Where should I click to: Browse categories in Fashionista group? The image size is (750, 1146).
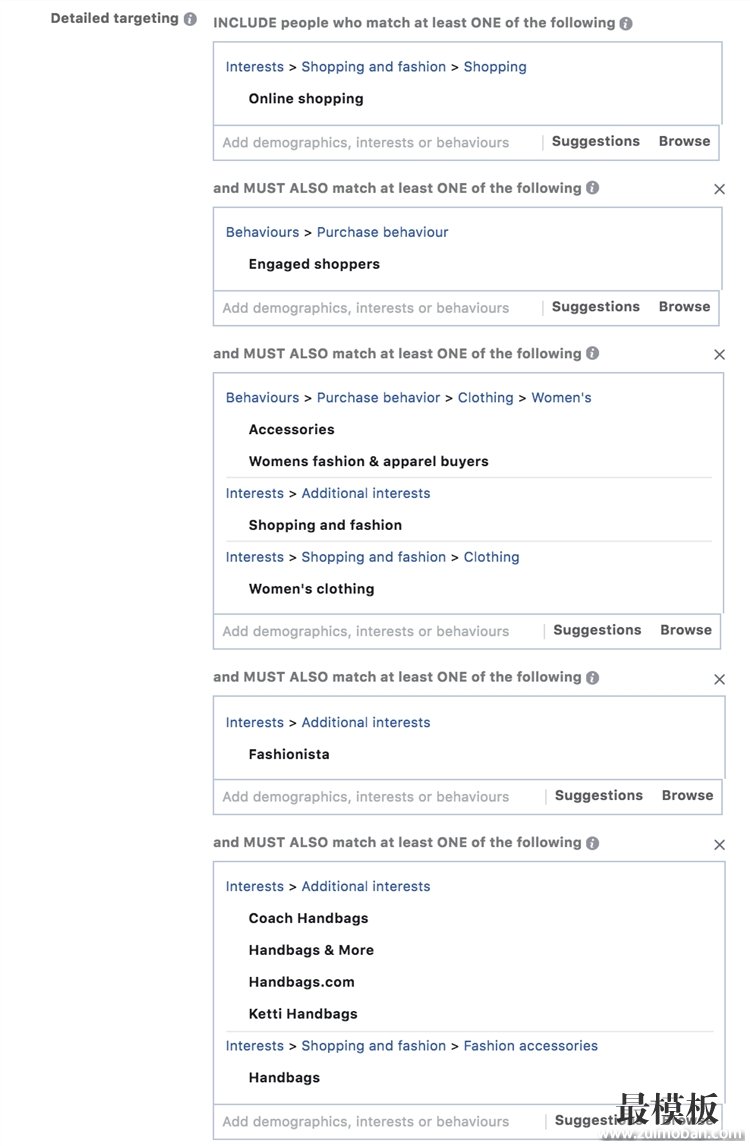pyautogui.click(x=687, y=795)
